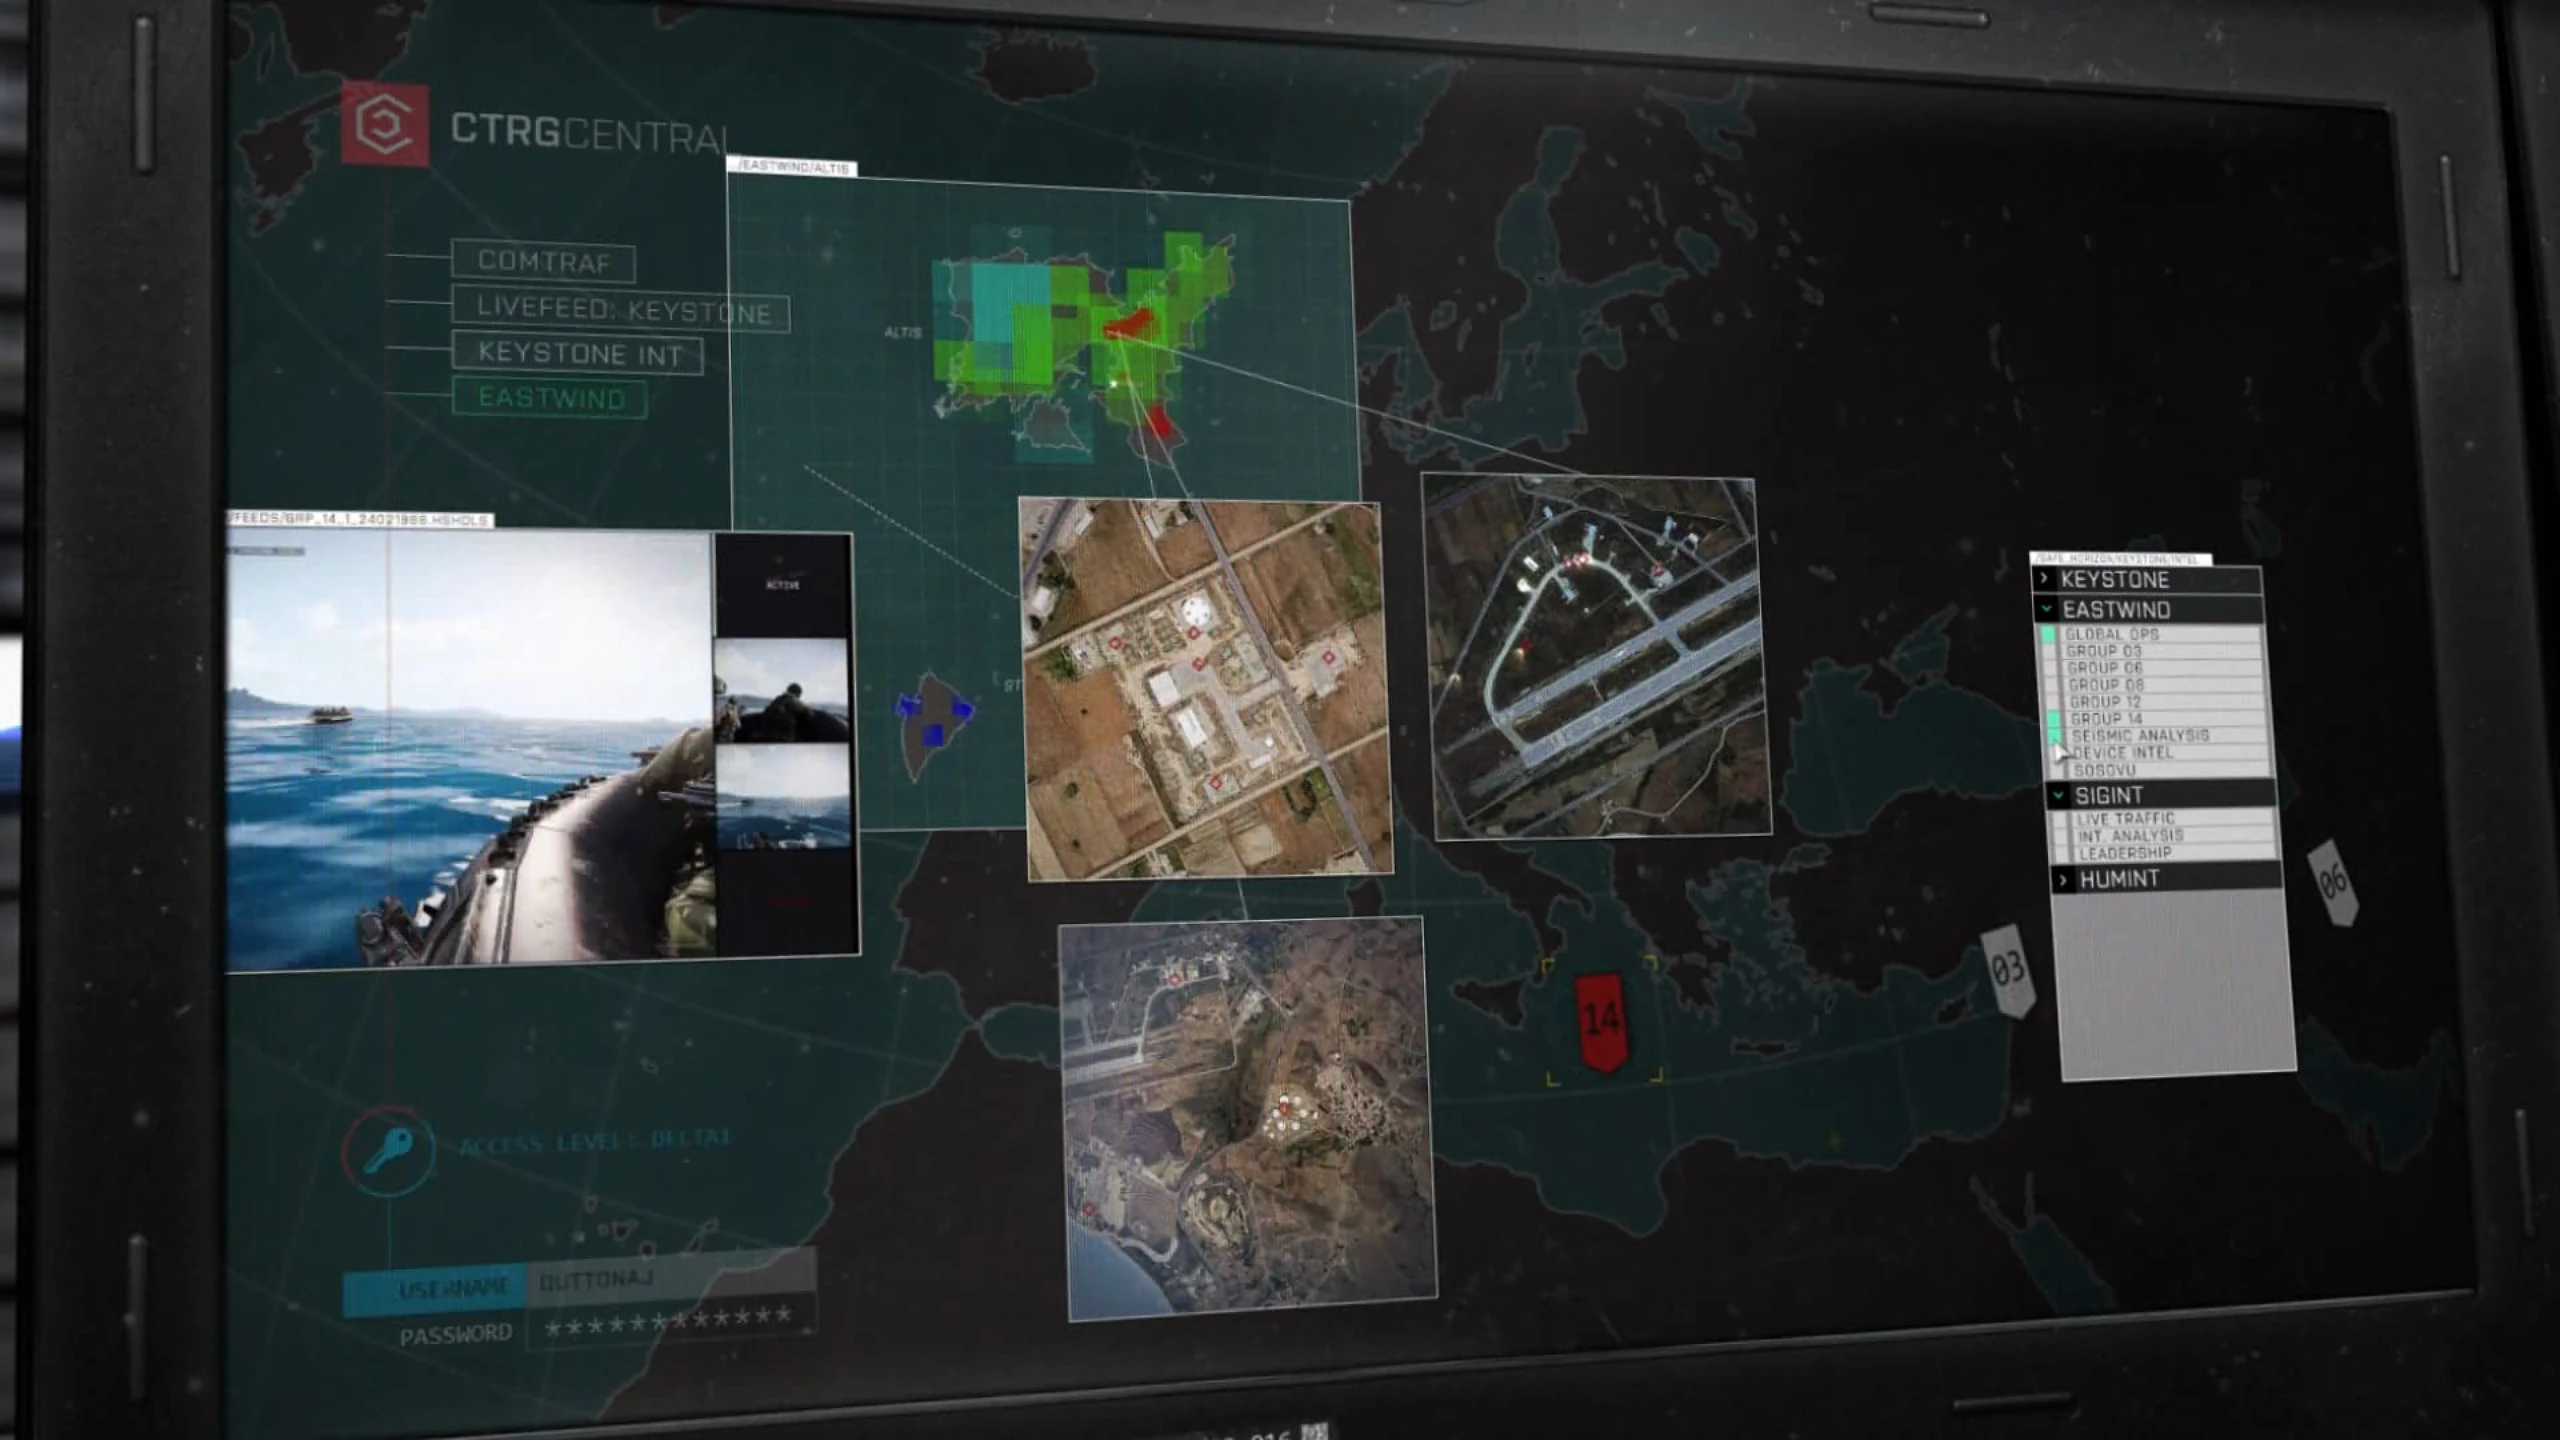Collapse the SIGINT section chevron
Viewport: 2560px width, 1440px height.
pos(2058,796)
